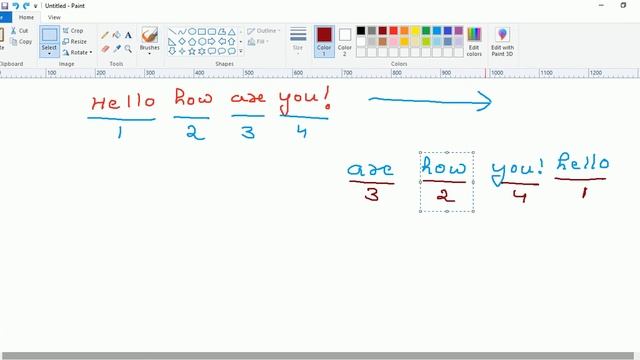Pick the purple palette color
The width and height of the screenshot is (640, 360).
[459, 31]
